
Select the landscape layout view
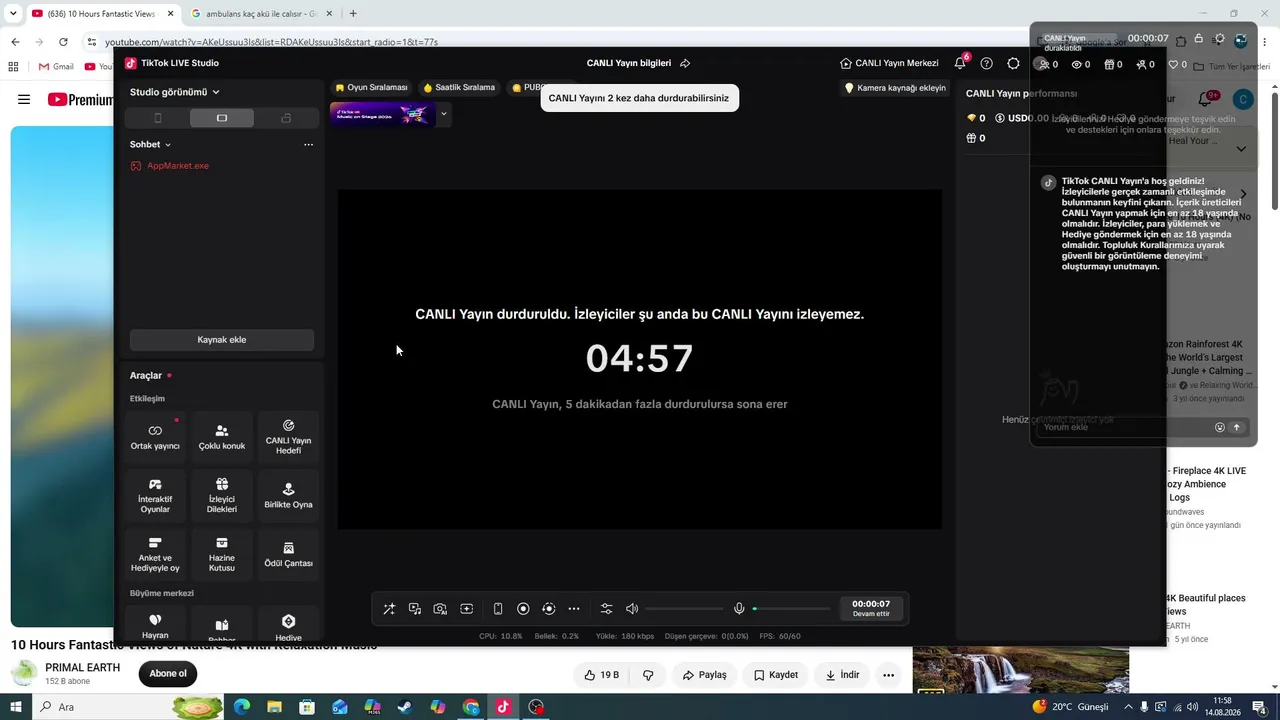coord(222,118)
